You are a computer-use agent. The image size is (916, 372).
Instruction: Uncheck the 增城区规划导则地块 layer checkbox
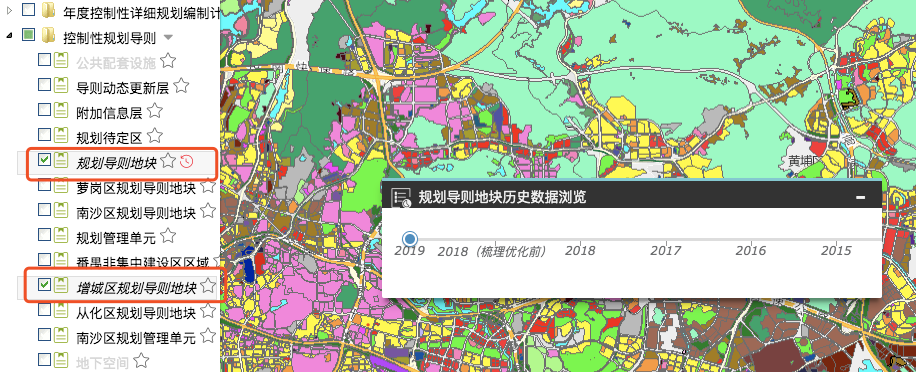point(44,285)
